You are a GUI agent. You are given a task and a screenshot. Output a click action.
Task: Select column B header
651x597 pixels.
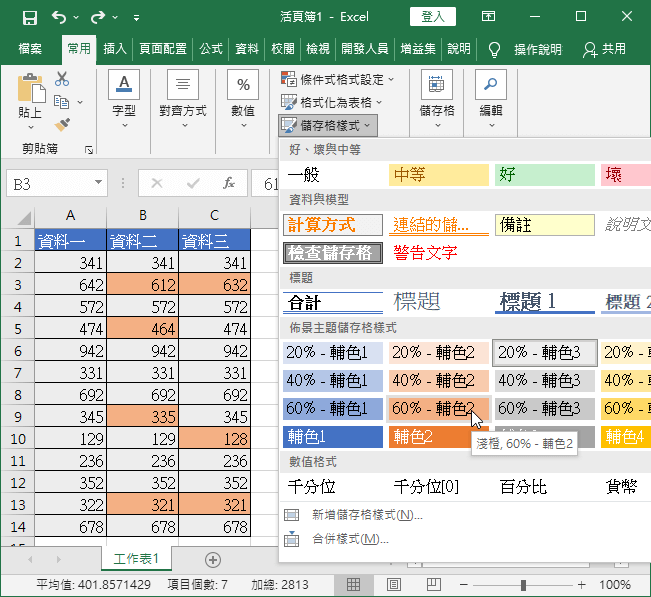142,215
